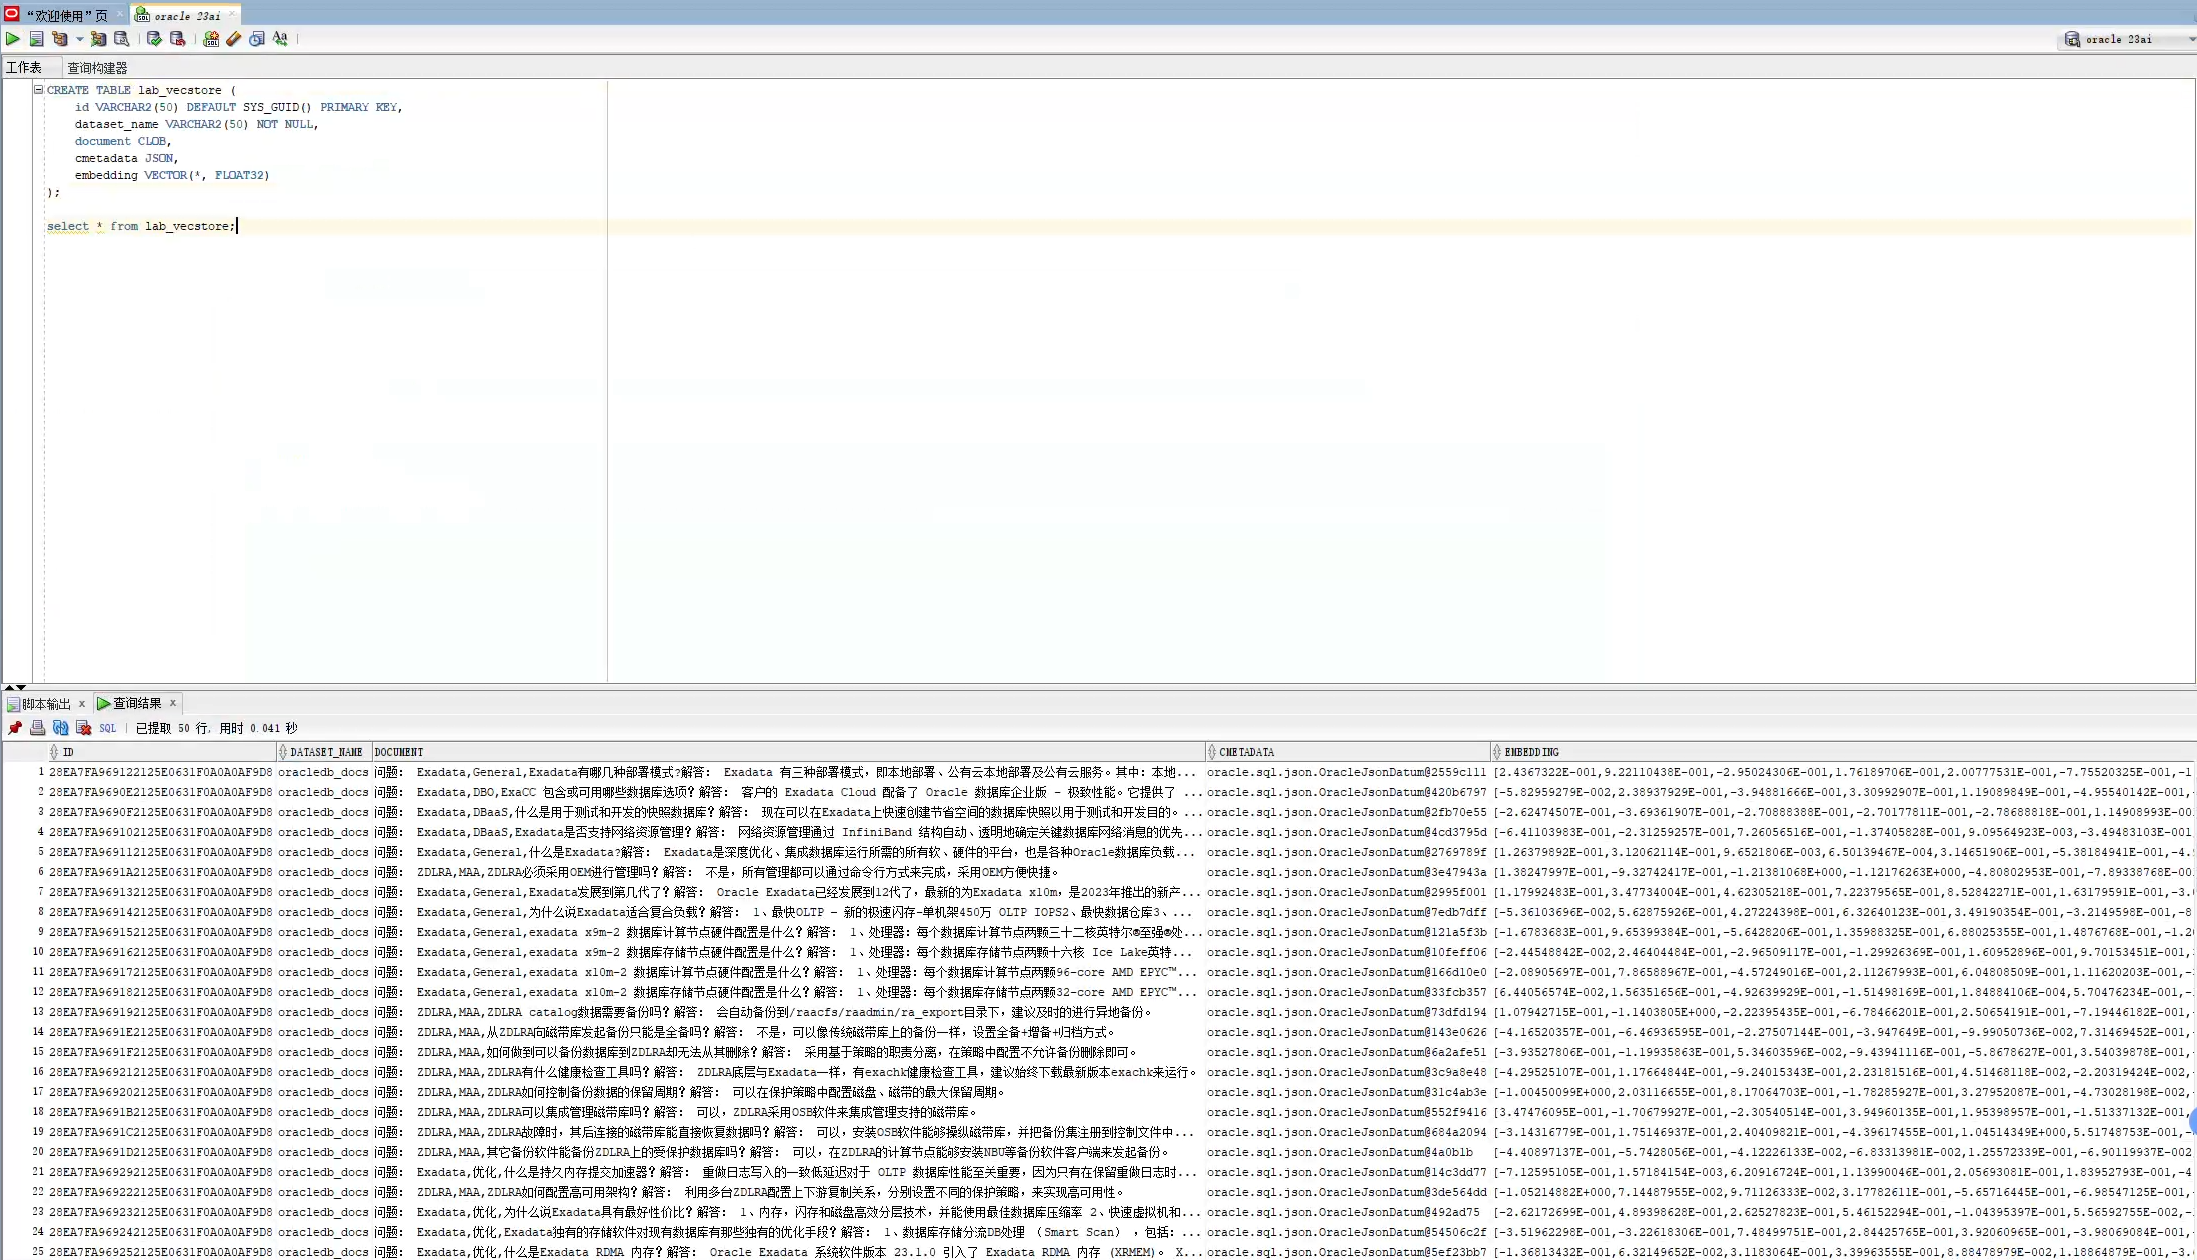Collapse the CREATE TABLE code block

click(38, 89)
